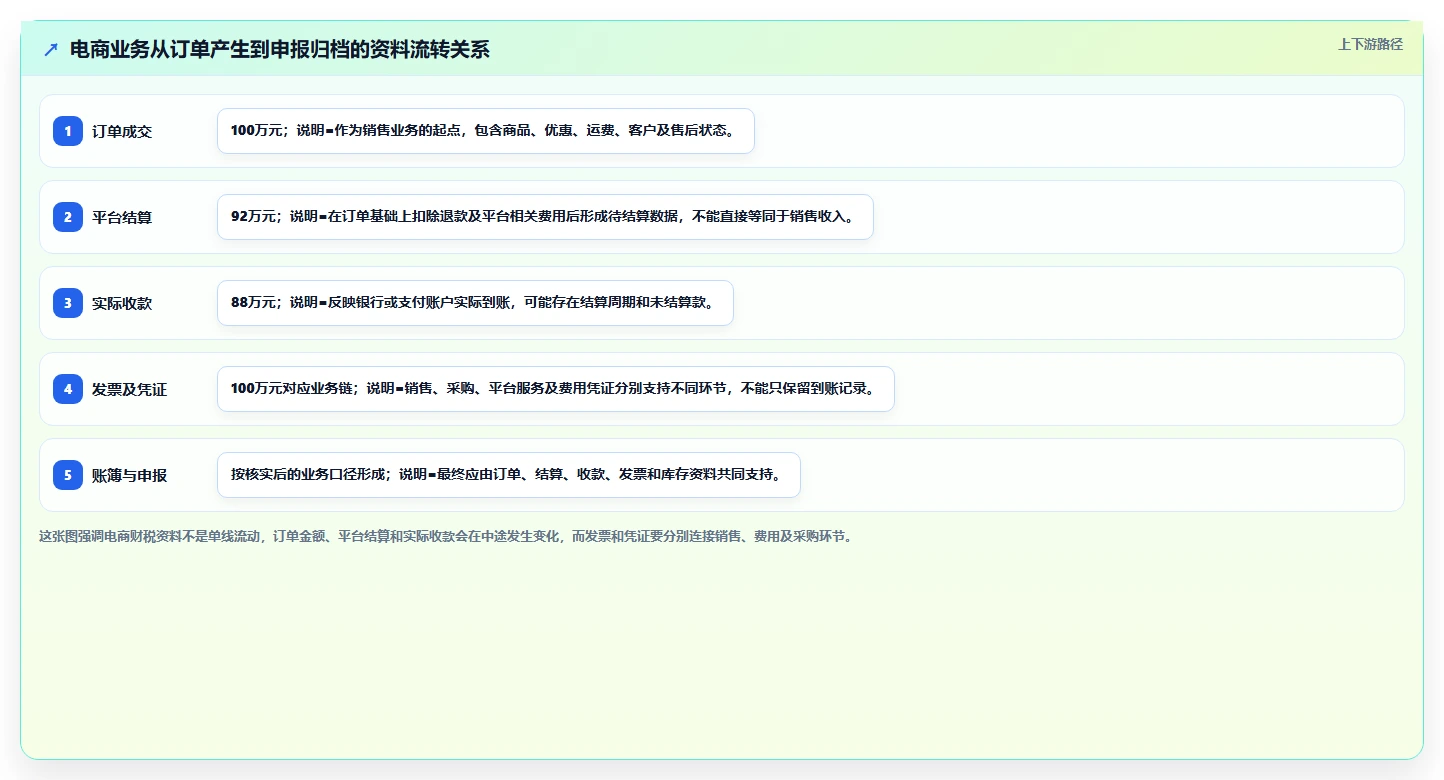Click the step 2 number badge
1444x780 pixels.
(68, 217)
